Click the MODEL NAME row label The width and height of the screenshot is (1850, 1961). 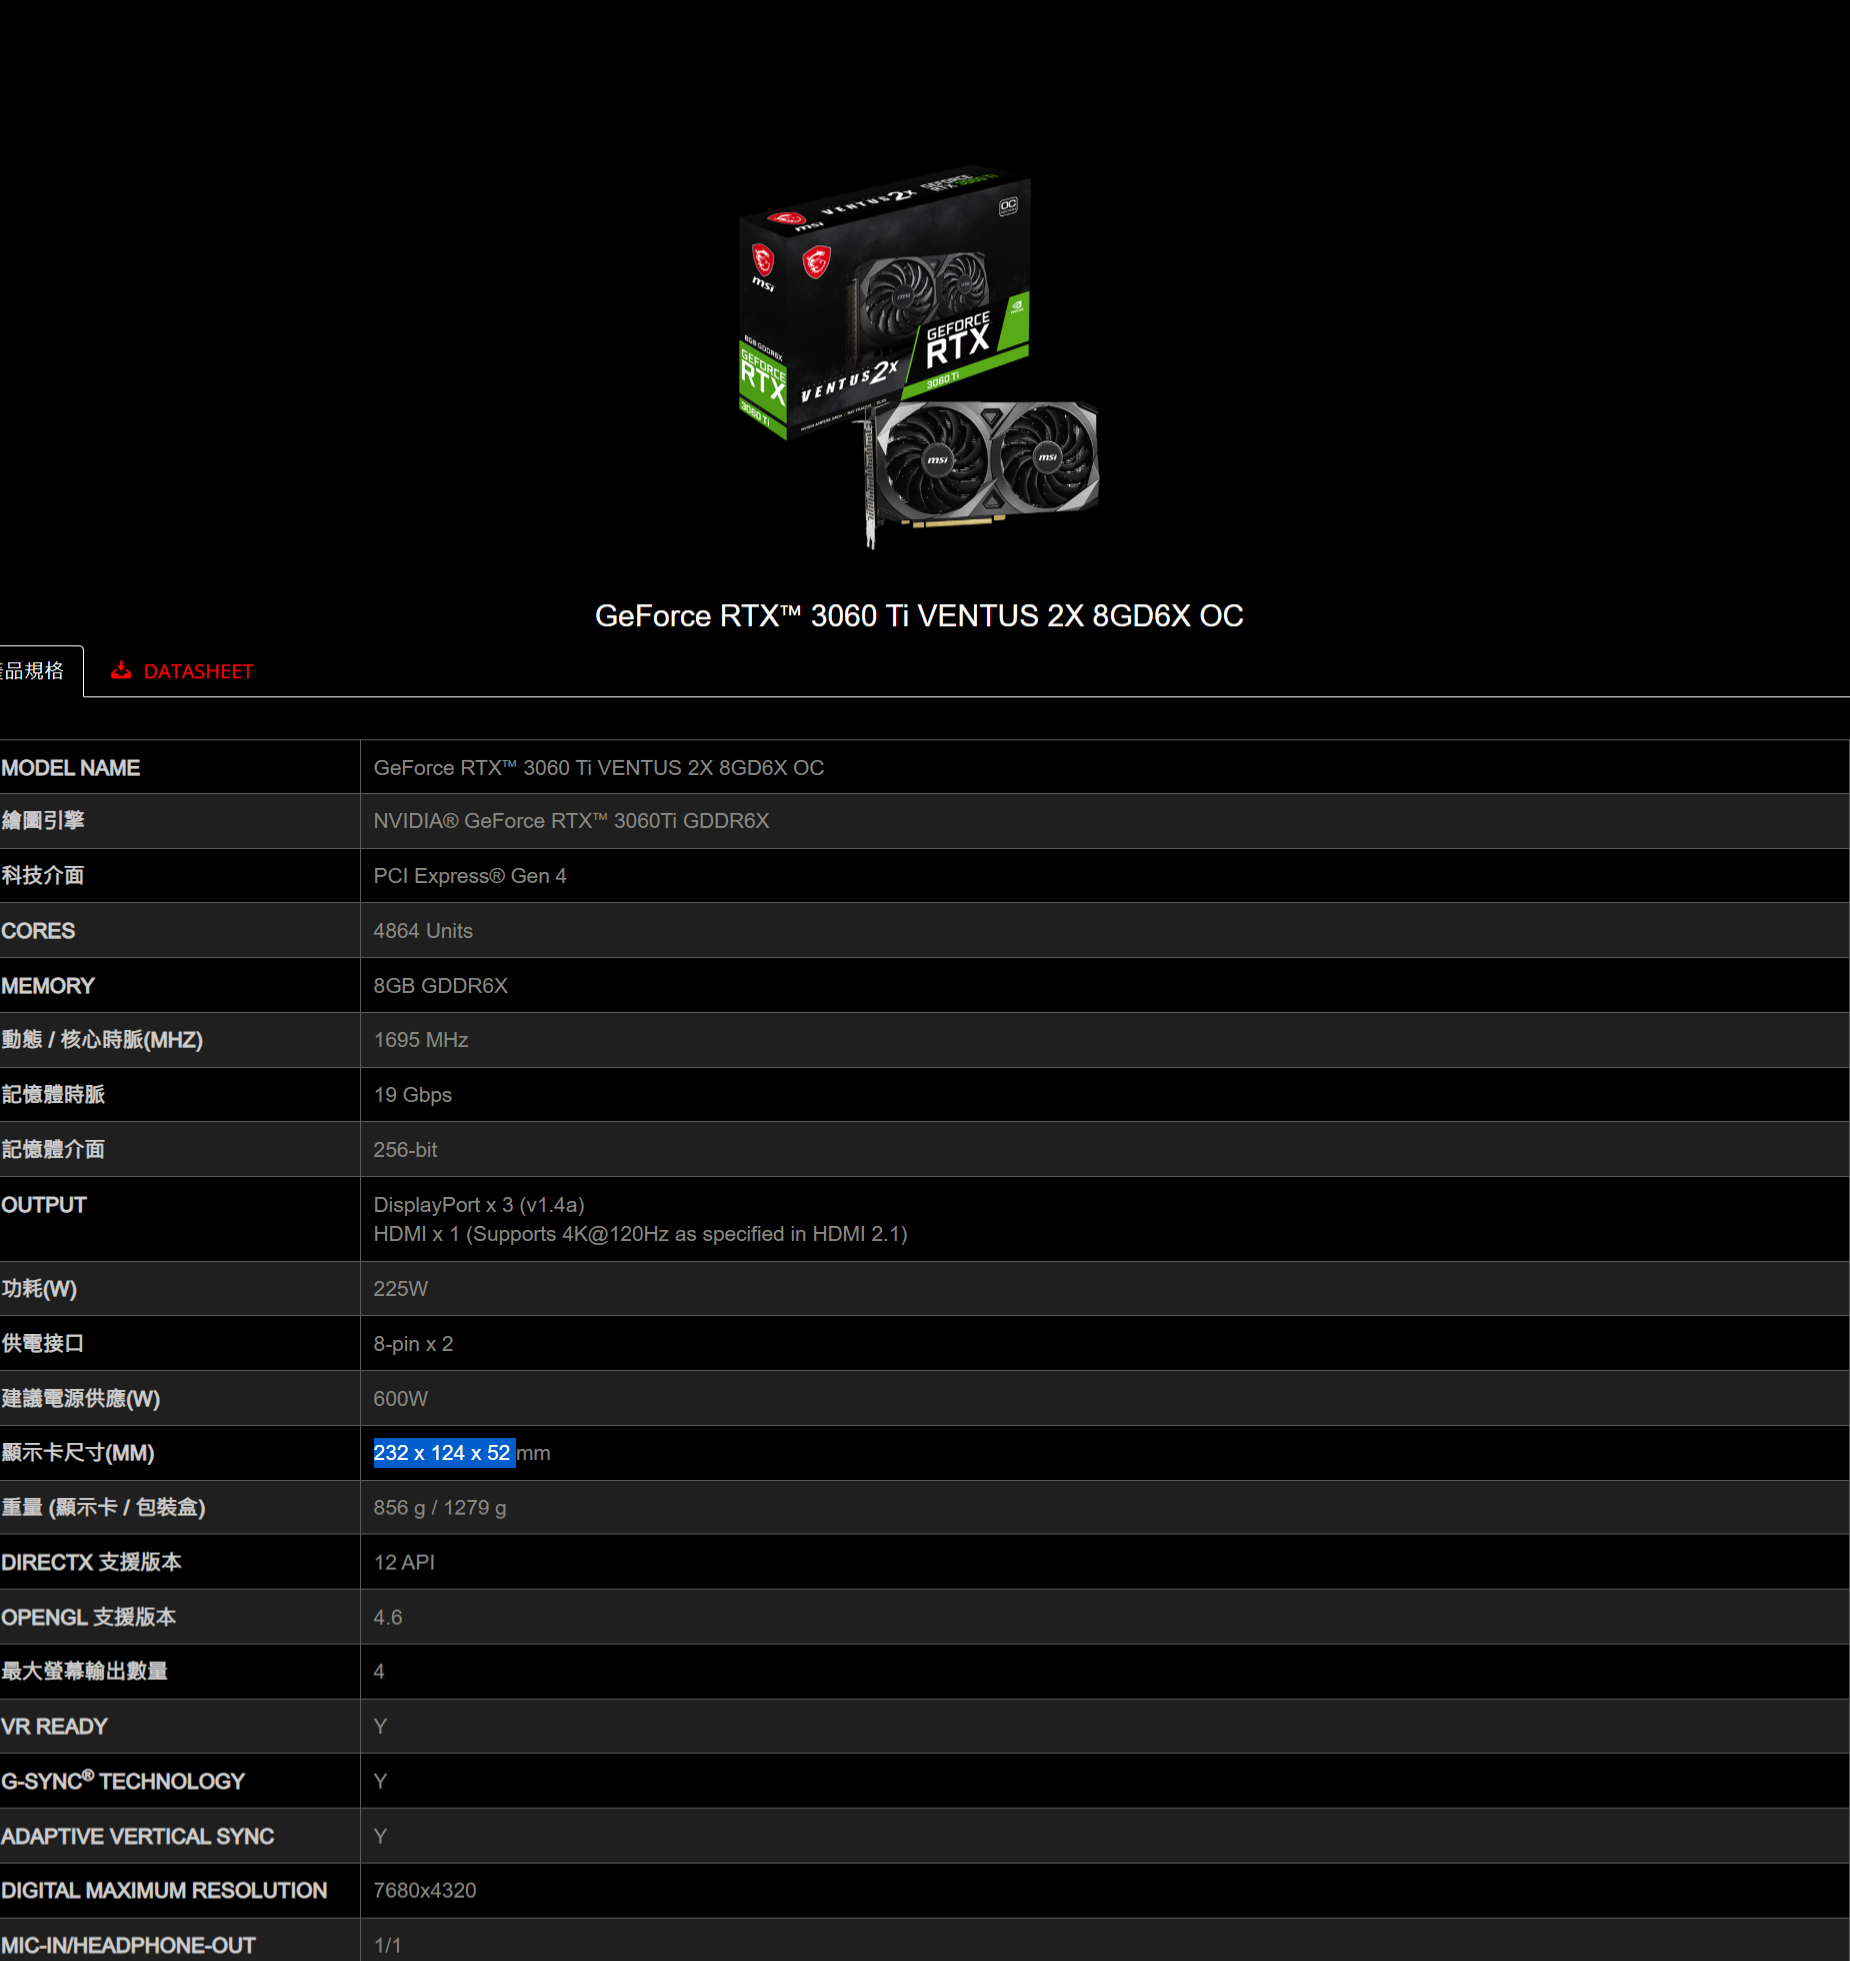(70, 768)
